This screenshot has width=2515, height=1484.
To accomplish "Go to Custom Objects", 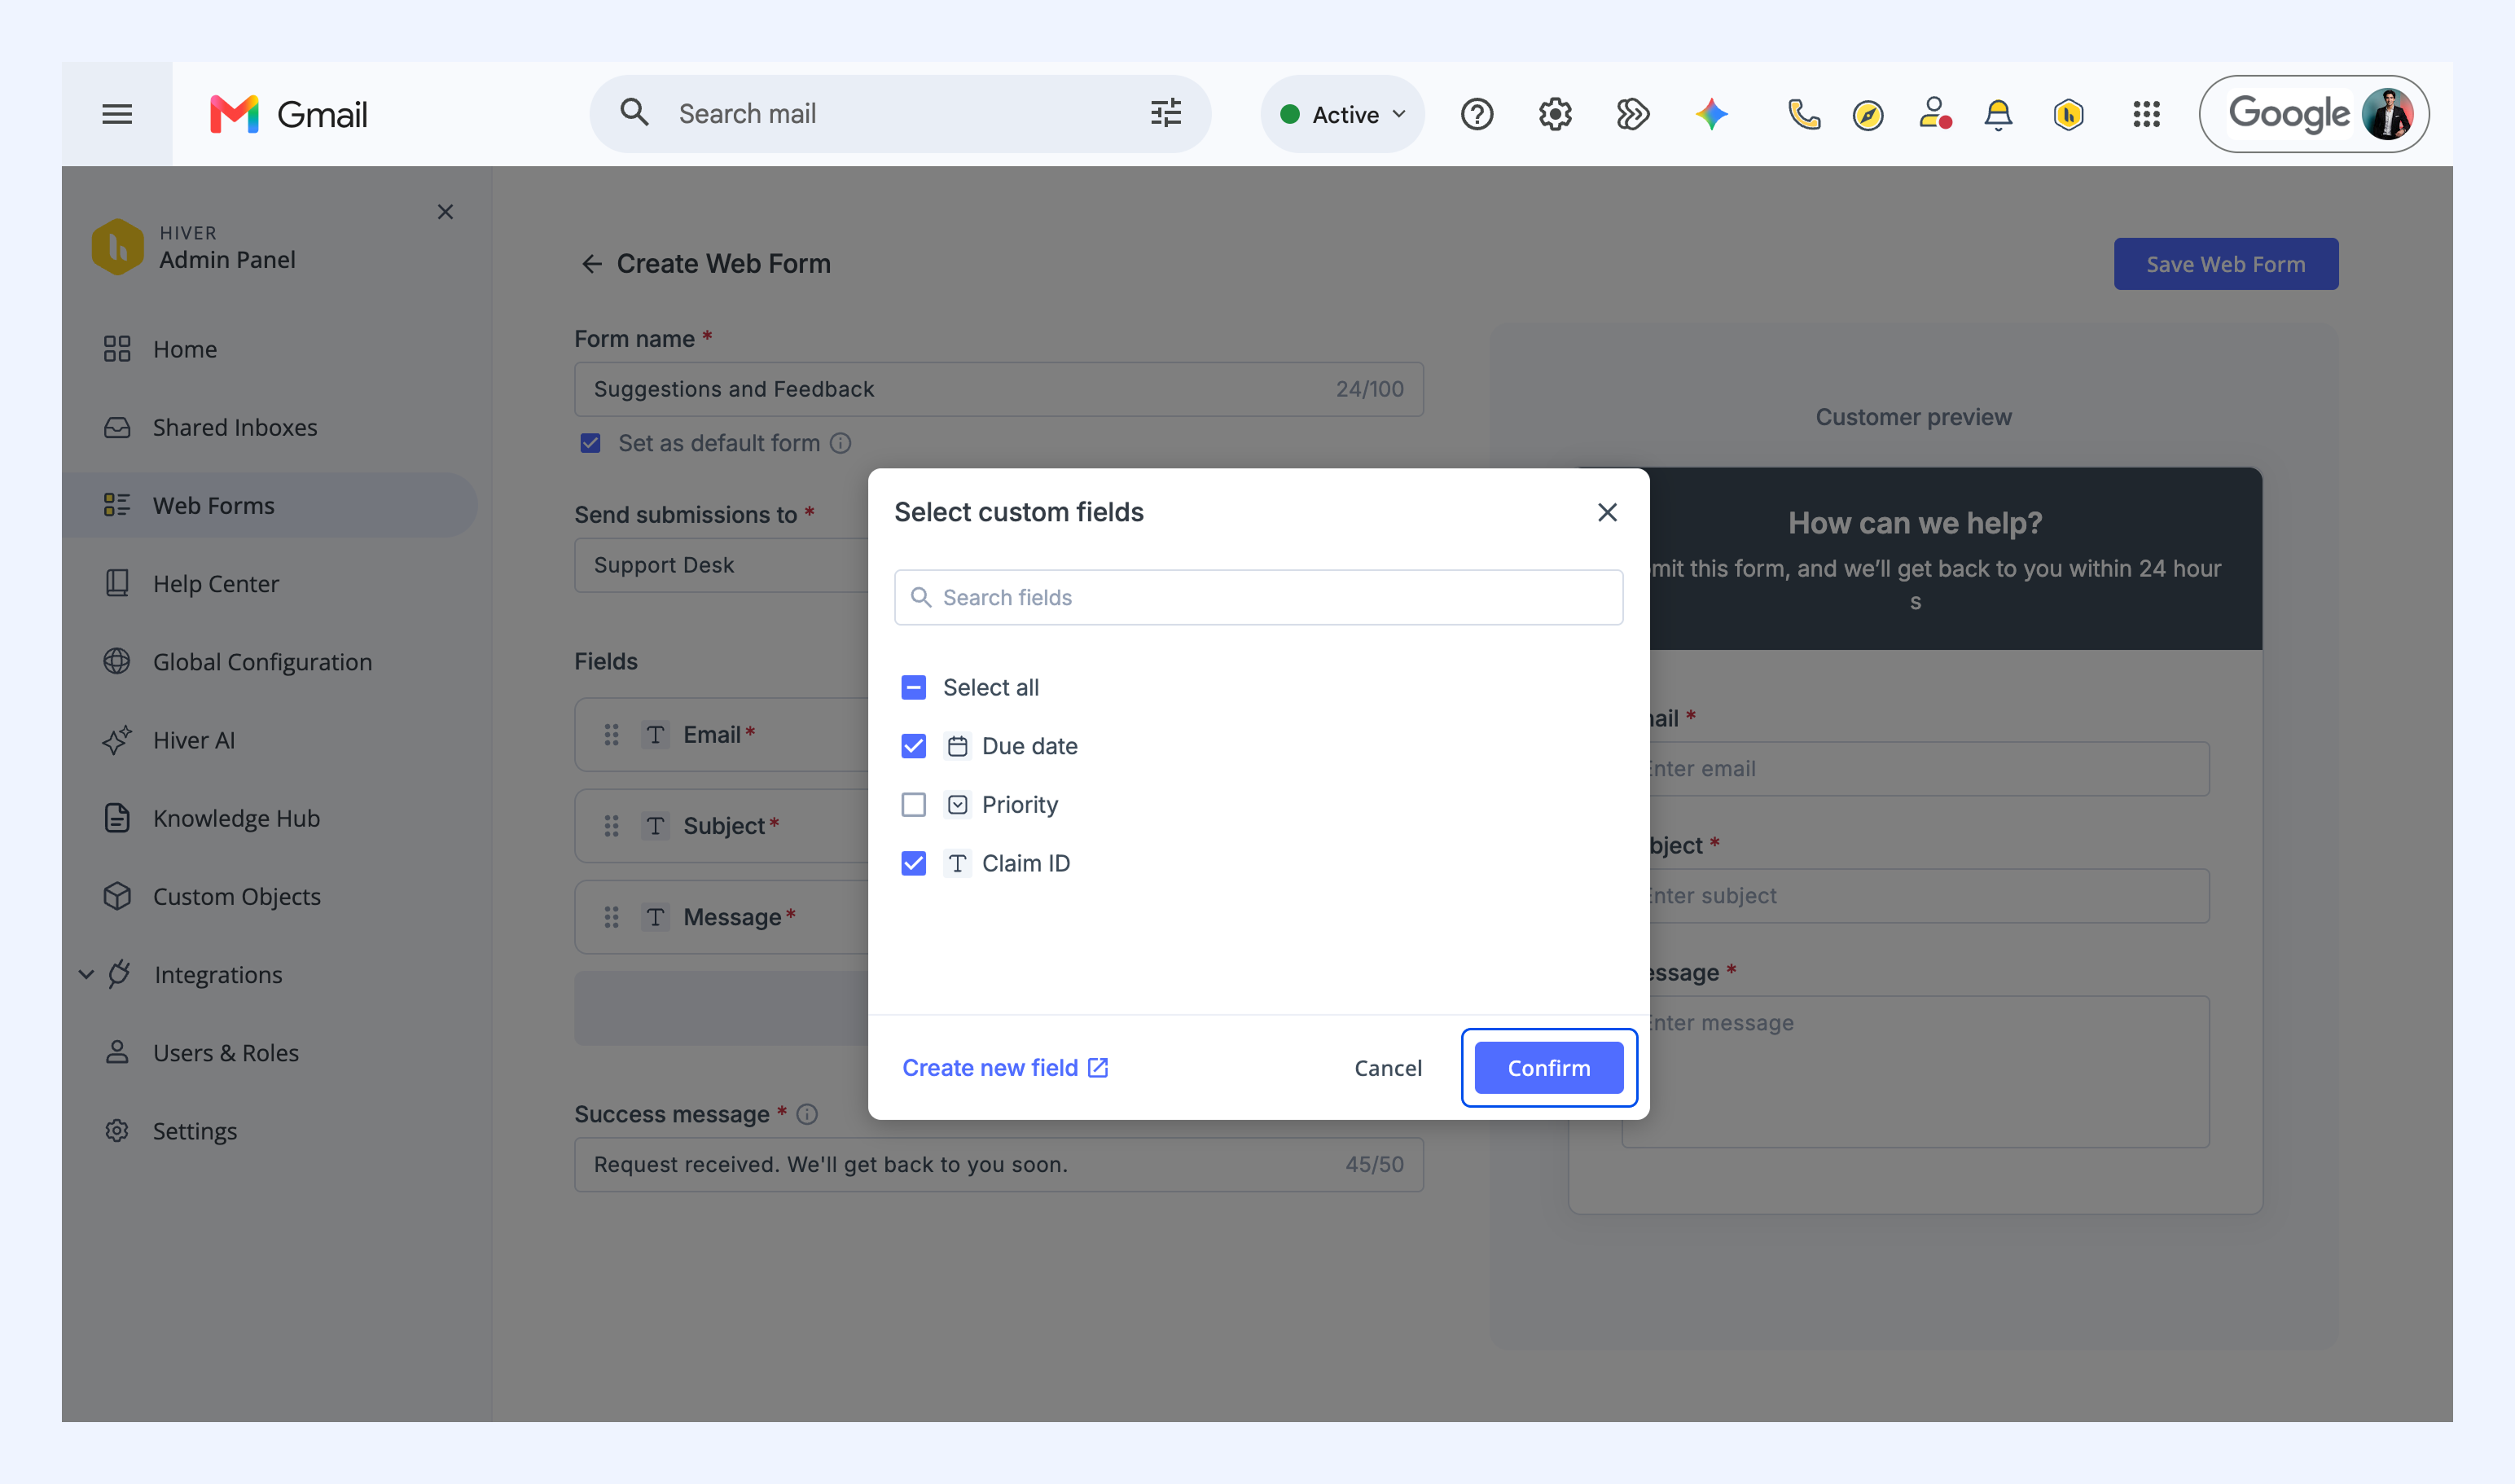I will pos(237,896).
